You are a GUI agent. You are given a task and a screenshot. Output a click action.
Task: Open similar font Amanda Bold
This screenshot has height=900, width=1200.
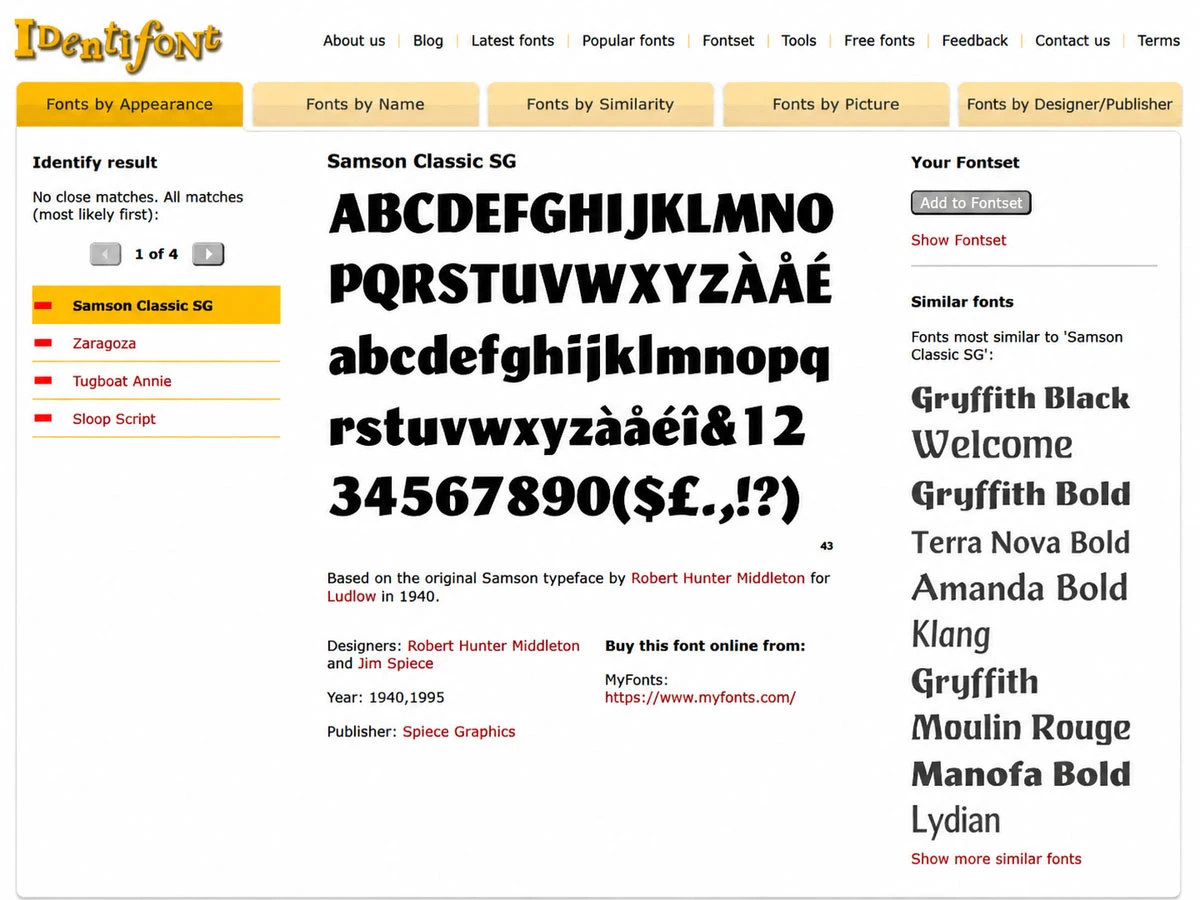point(1019,588)
